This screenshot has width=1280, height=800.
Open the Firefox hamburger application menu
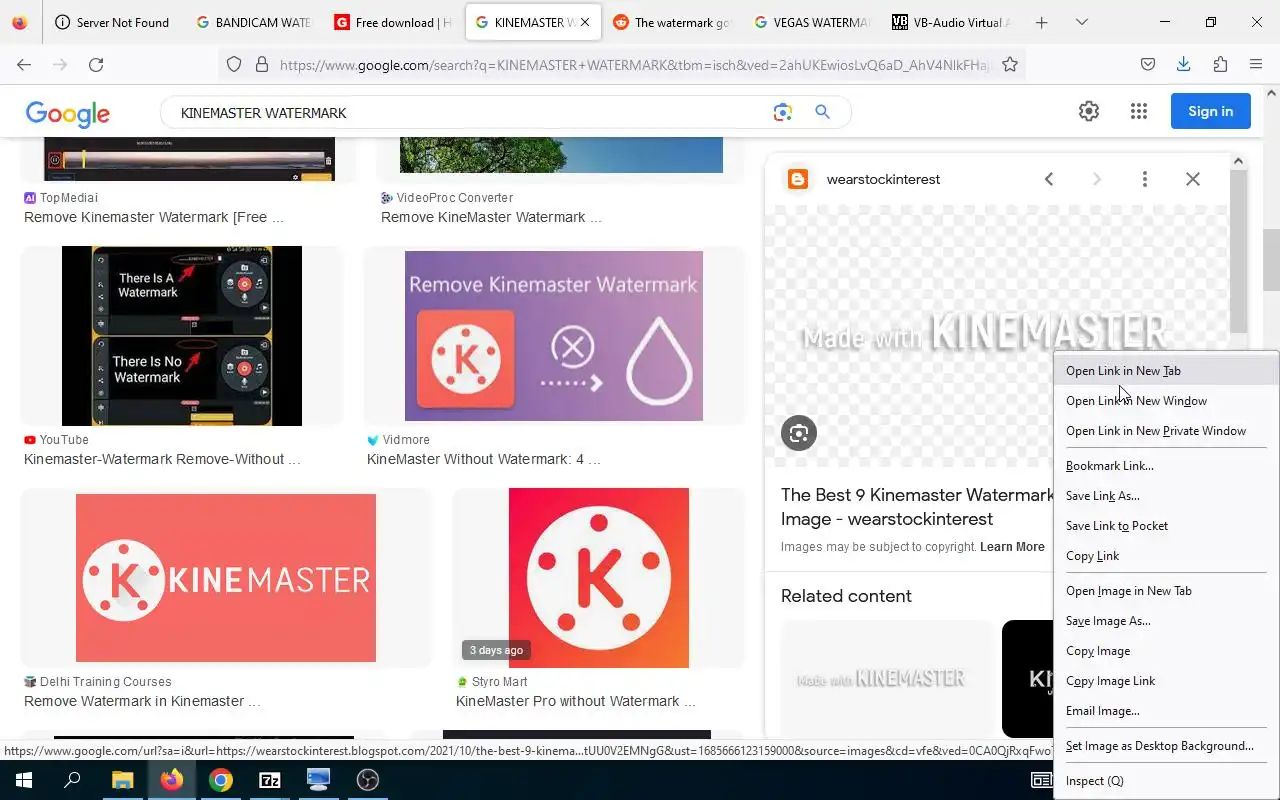click(x=1256, y=64)
